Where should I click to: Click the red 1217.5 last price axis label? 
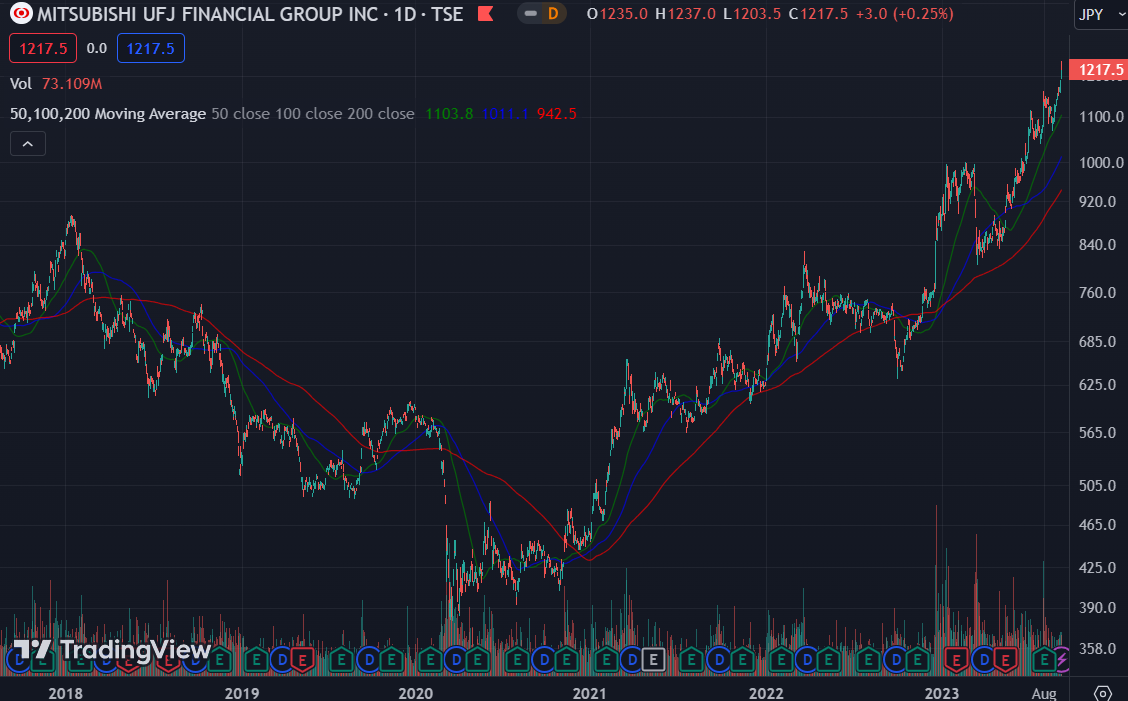click(x=1099, y=70)
